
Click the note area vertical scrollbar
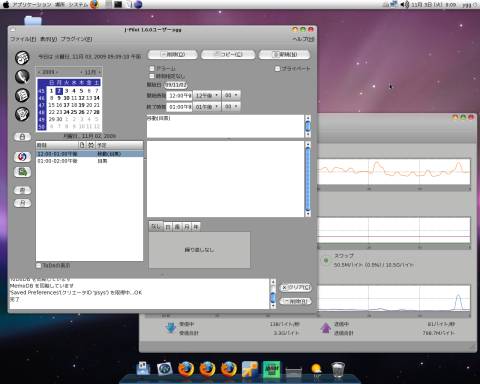308,179
